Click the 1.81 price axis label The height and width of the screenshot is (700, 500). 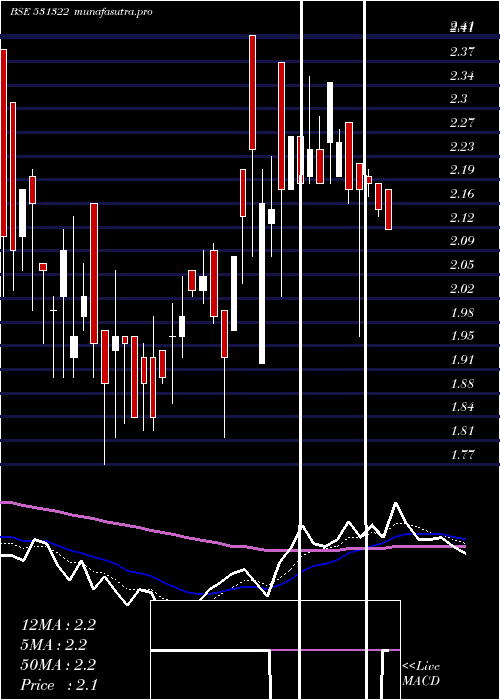(x=462, y=431)
